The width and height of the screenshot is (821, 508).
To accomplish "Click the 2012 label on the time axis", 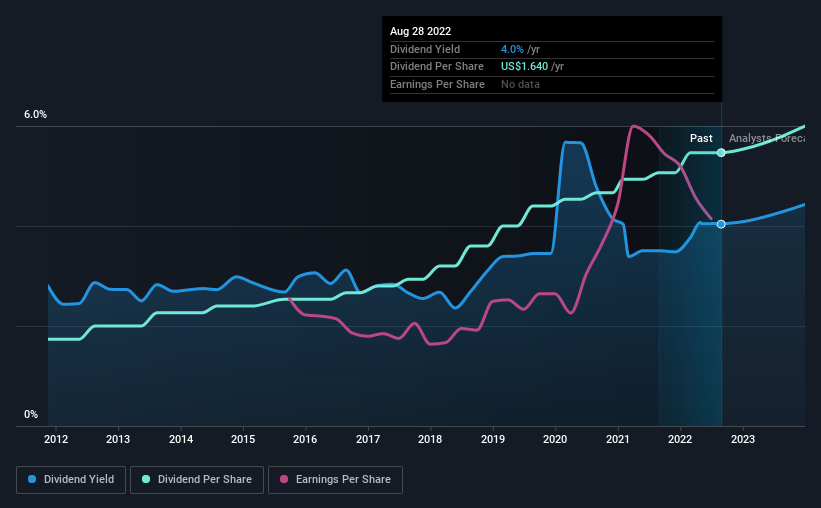I will pos(56,439).
